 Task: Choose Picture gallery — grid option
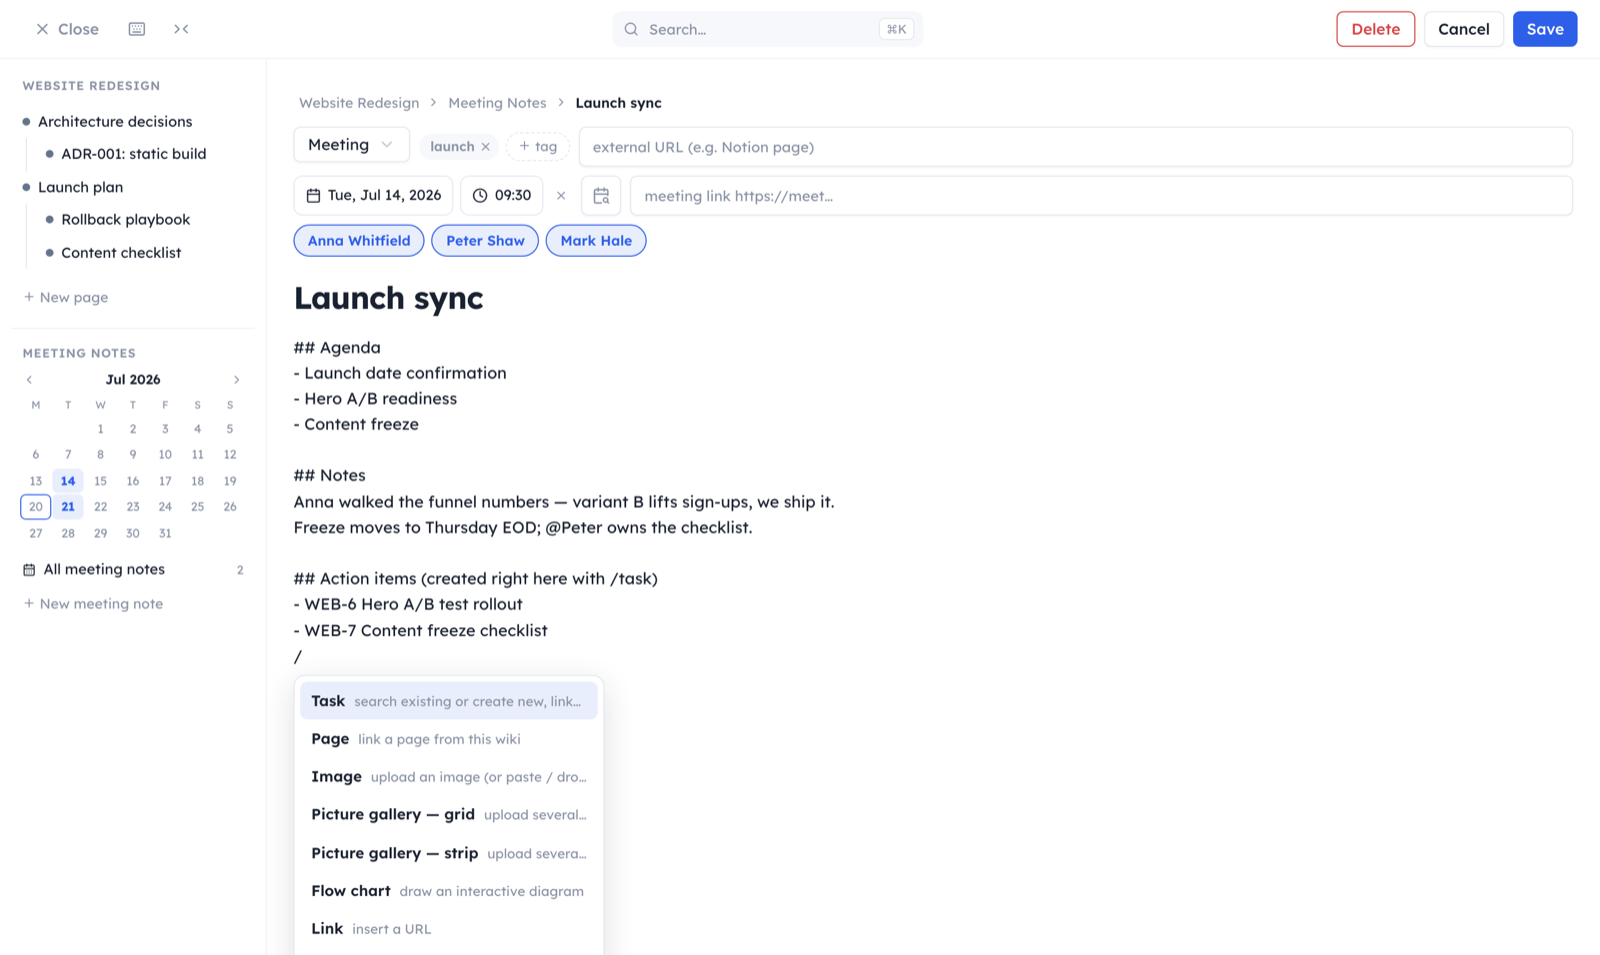pyautogui.click(x=448, y=815)
